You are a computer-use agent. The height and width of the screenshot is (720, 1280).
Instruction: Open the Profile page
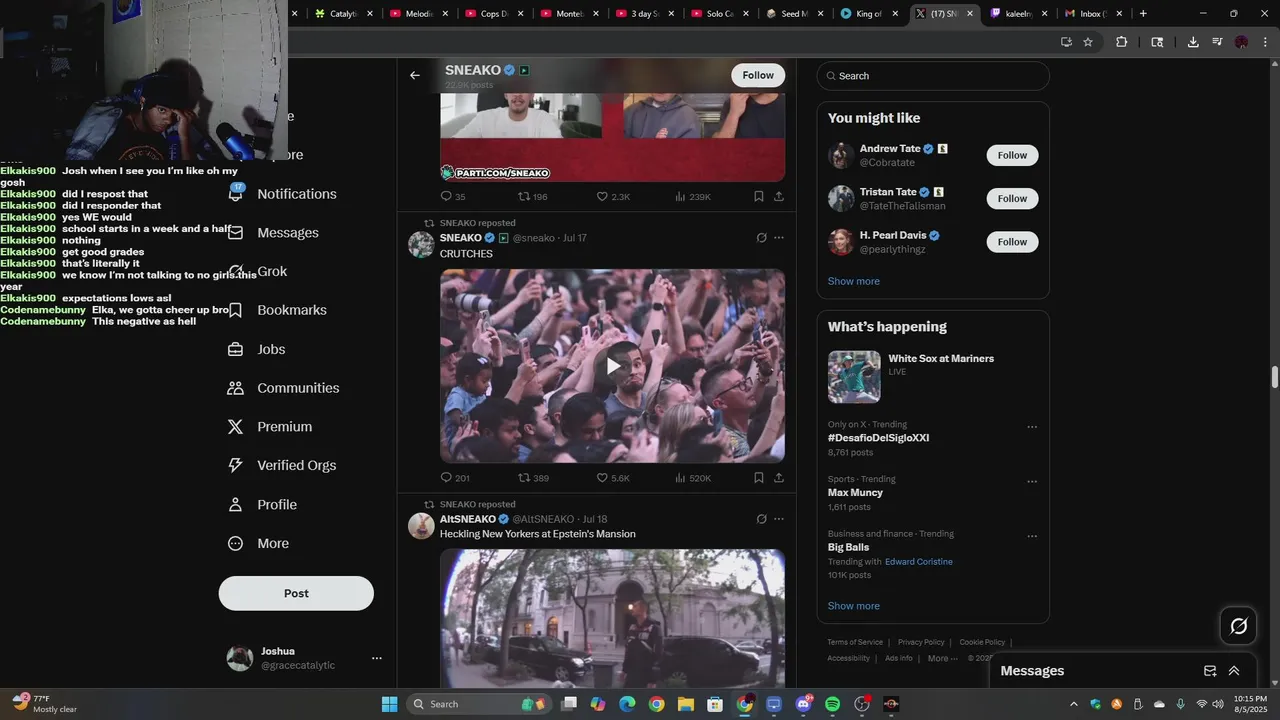click(262, 505)
